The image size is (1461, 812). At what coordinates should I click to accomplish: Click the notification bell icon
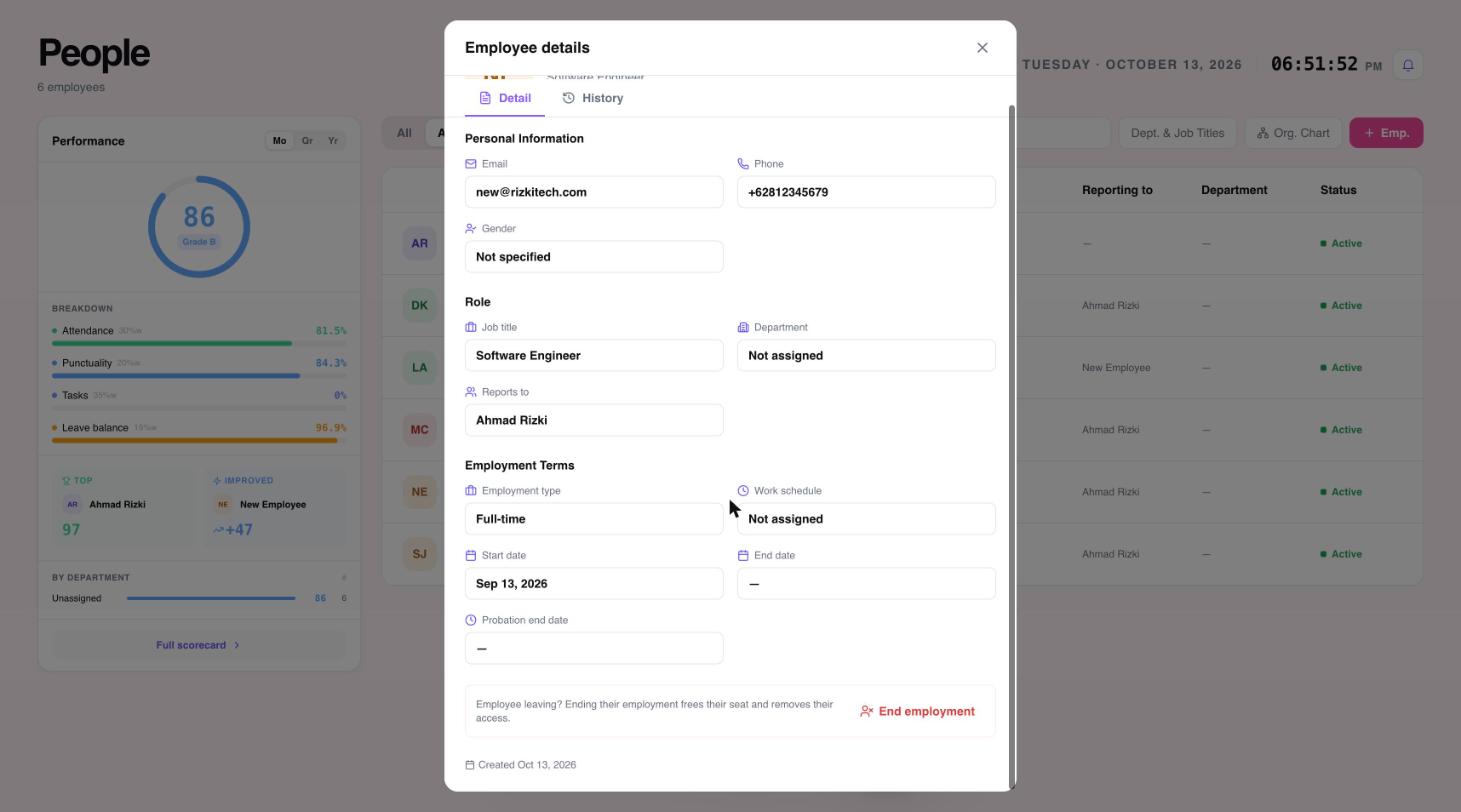point(1408,65)
